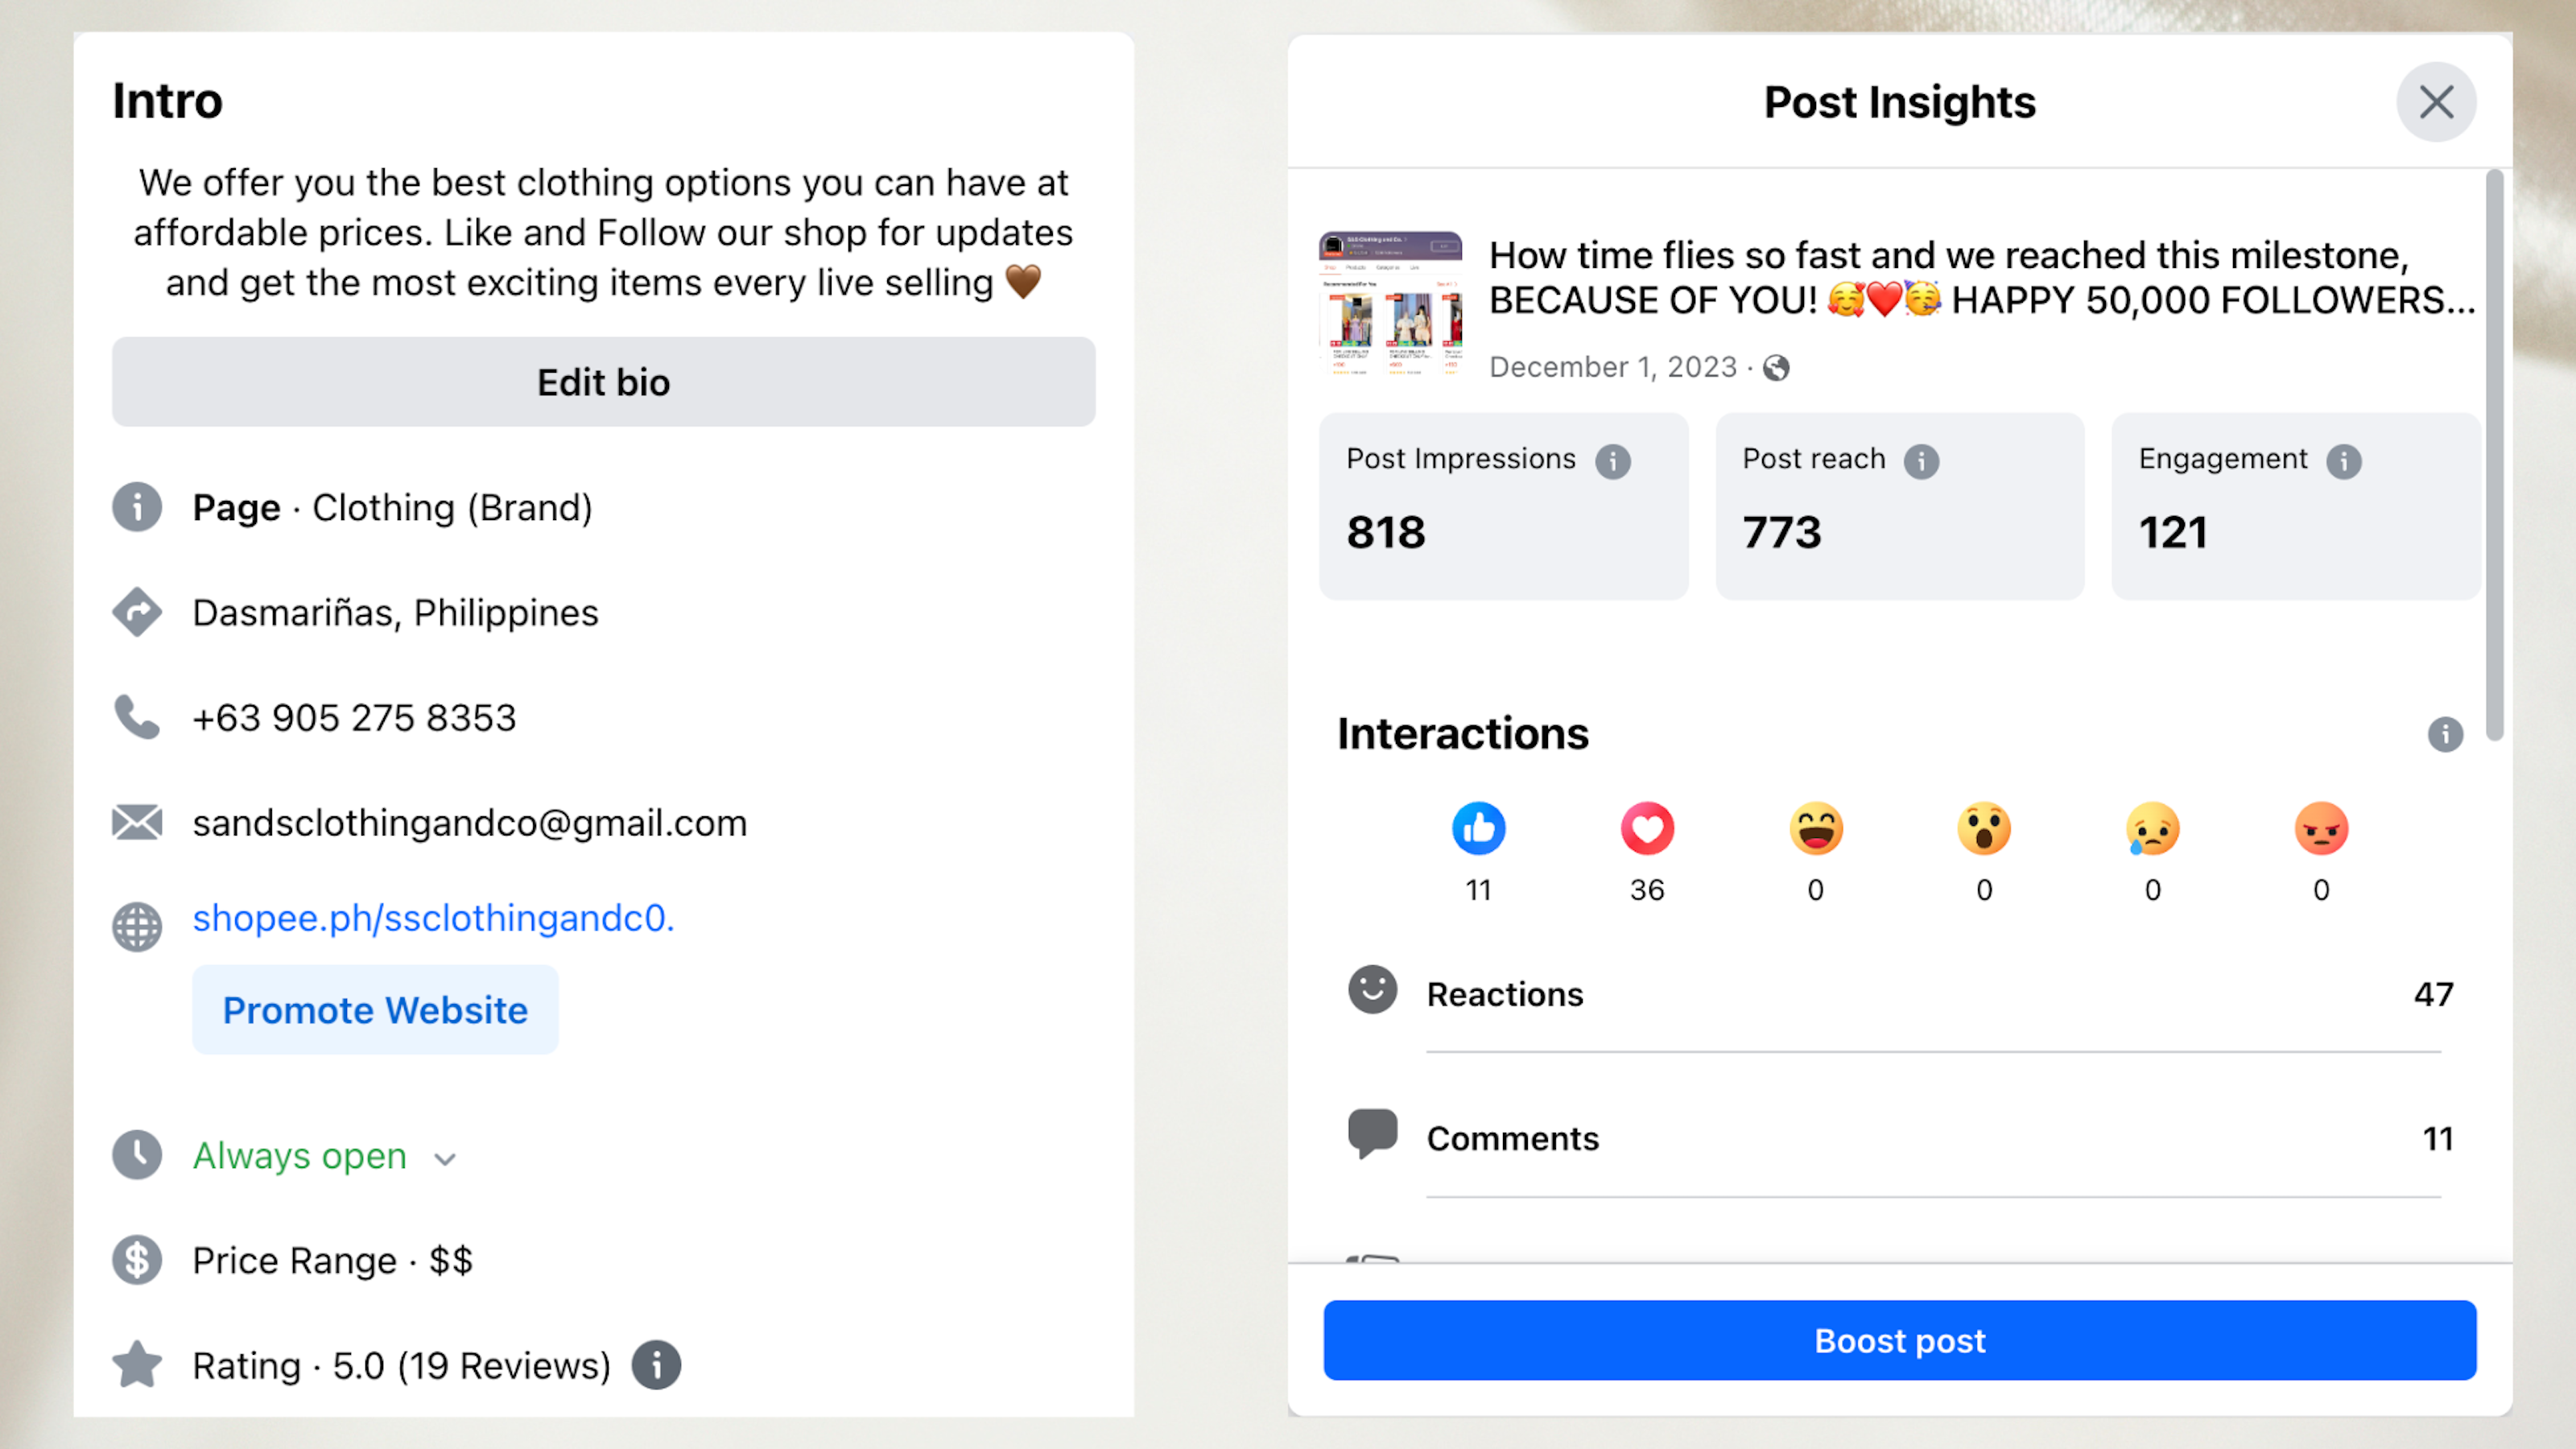This screenshot has width=2576, height=1449.
Task: Click the Angry reaction icon
Action: [x=2320, y=829]
